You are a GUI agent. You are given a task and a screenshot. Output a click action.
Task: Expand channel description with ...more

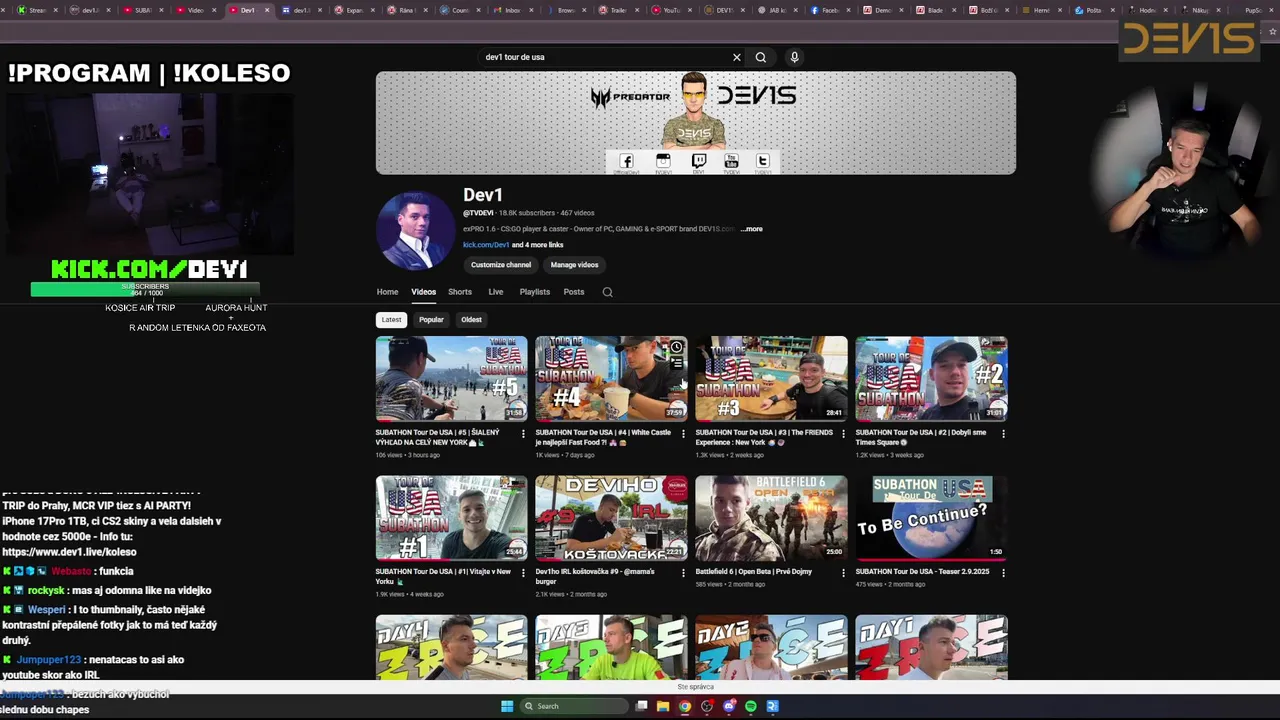pyautogui.click(x=751, y=229)
